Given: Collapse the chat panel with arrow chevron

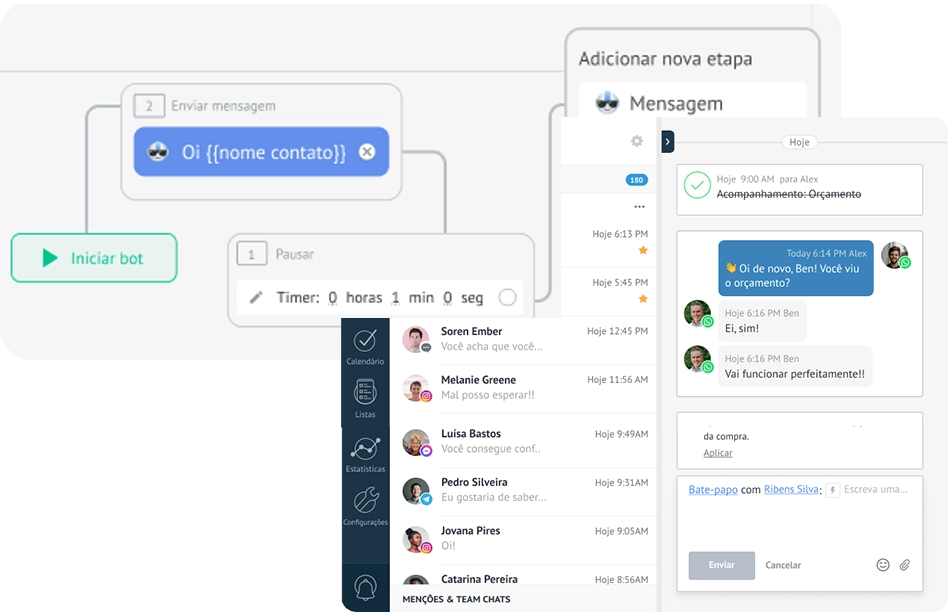Looking at the screenshot, I should click(x=667, y=142).
